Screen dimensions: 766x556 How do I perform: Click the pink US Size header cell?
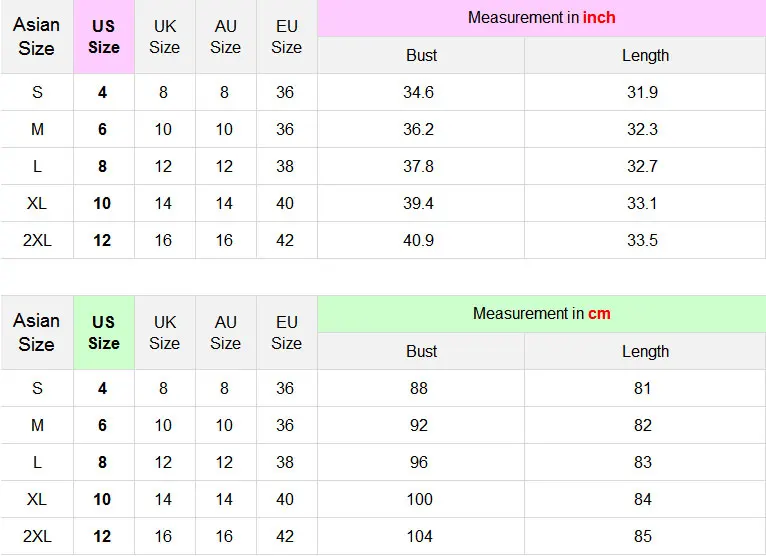coord(104,37)
